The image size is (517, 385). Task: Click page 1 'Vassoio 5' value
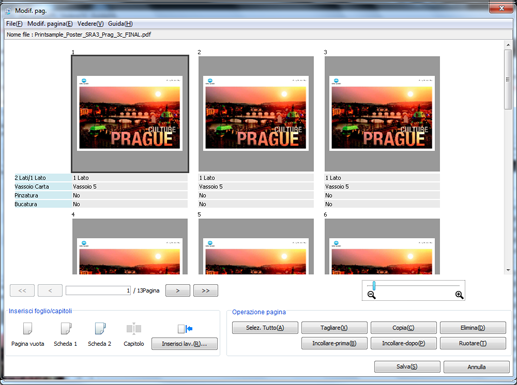(85, 186)
